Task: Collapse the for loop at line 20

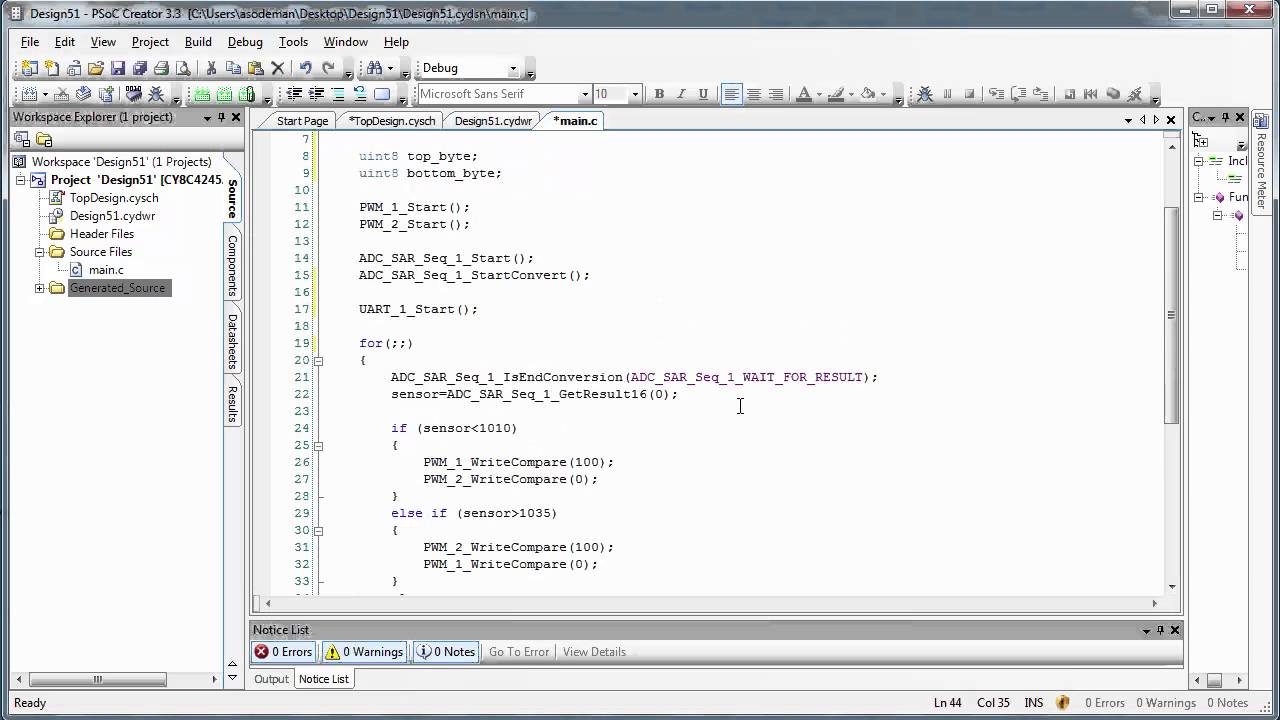Action: pyautogui.click(x=318, y=360)
